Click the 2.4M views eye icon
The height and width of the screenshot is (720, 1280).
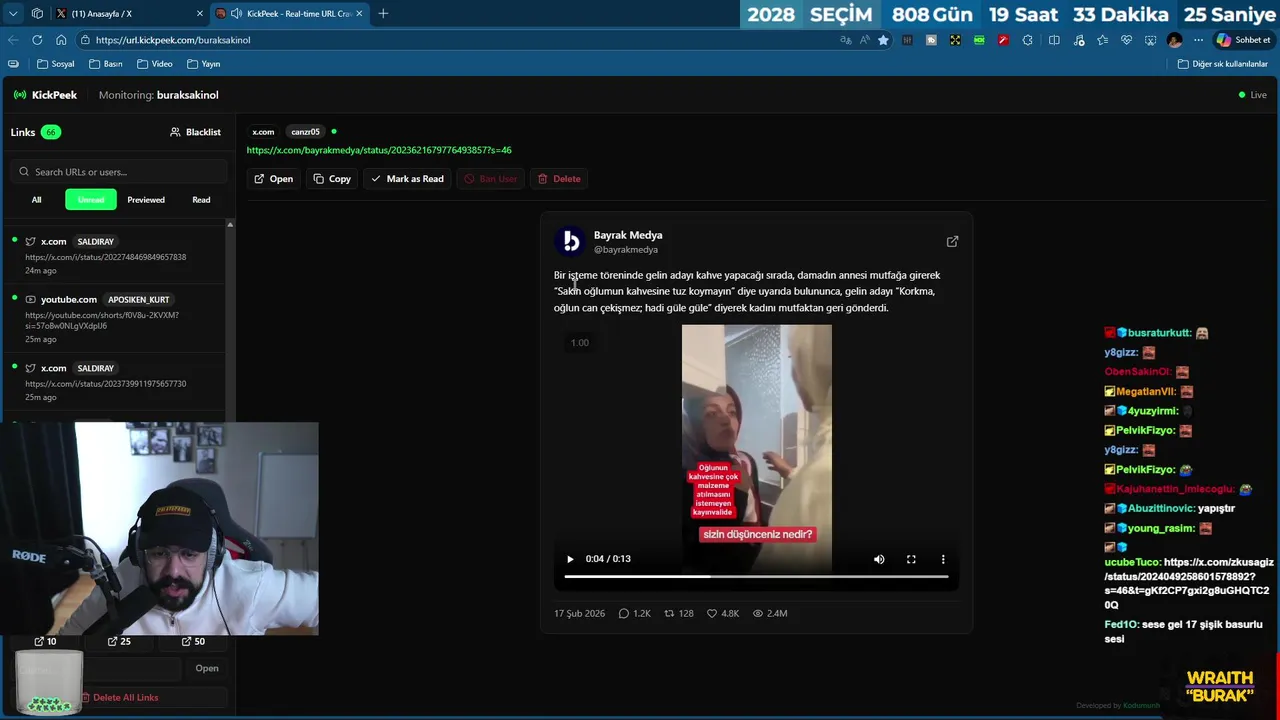[758, 613]
